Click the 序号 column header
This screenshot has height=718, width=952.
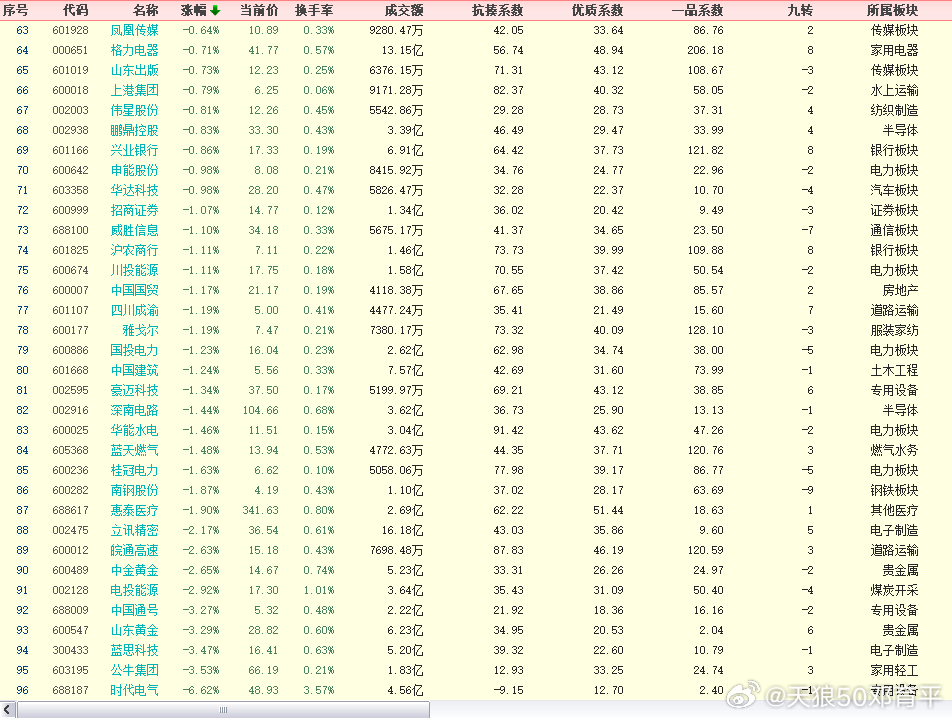pos(15,10)
